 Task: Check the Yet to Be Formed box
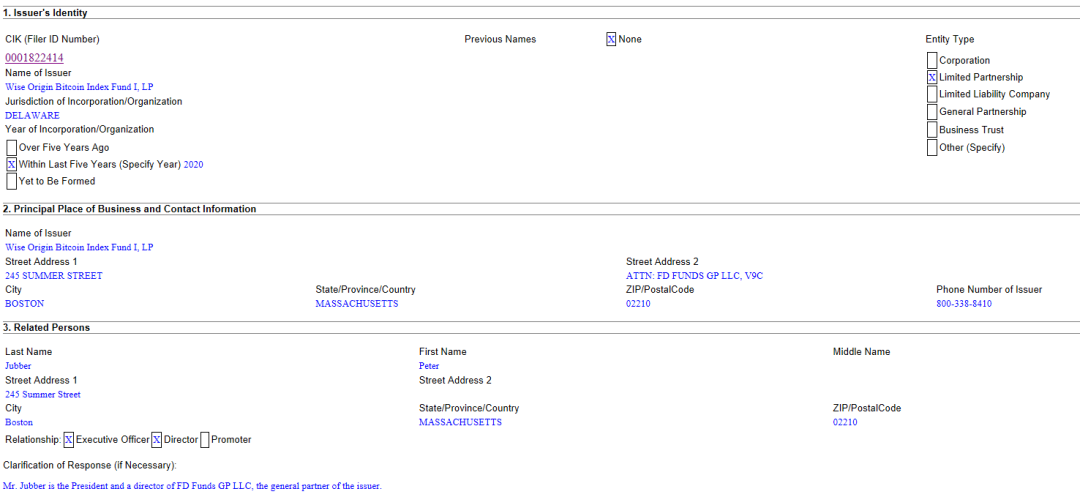[x=12, y=181]
